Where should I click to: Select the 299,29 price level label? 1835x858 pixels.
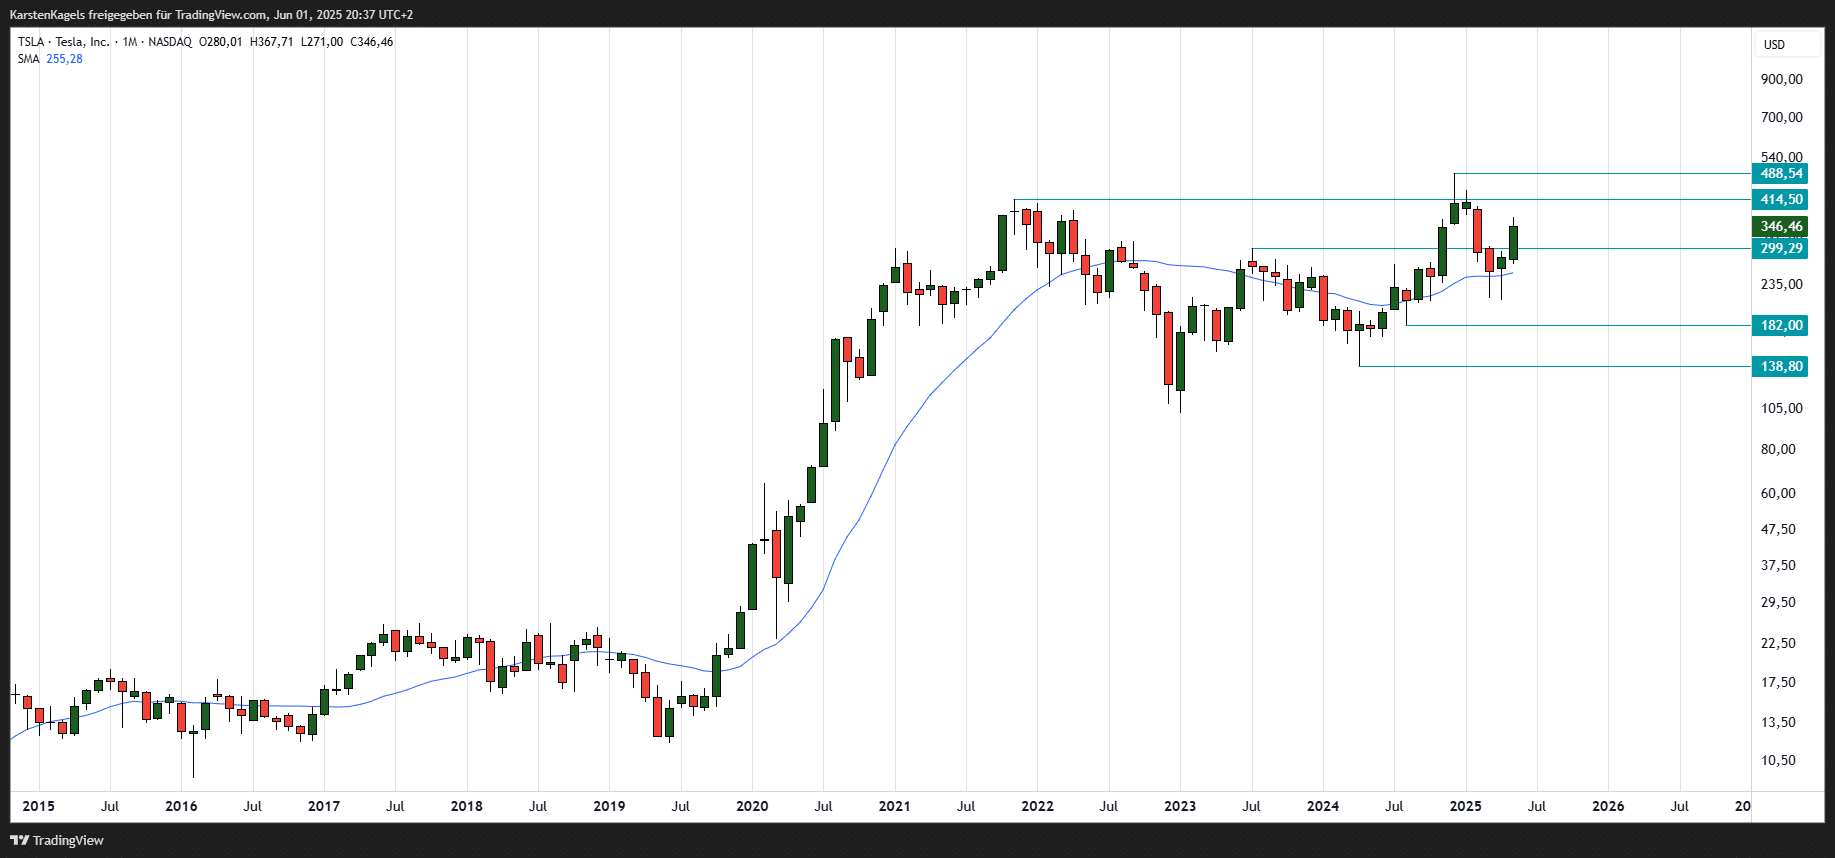tap(1780, 248)
